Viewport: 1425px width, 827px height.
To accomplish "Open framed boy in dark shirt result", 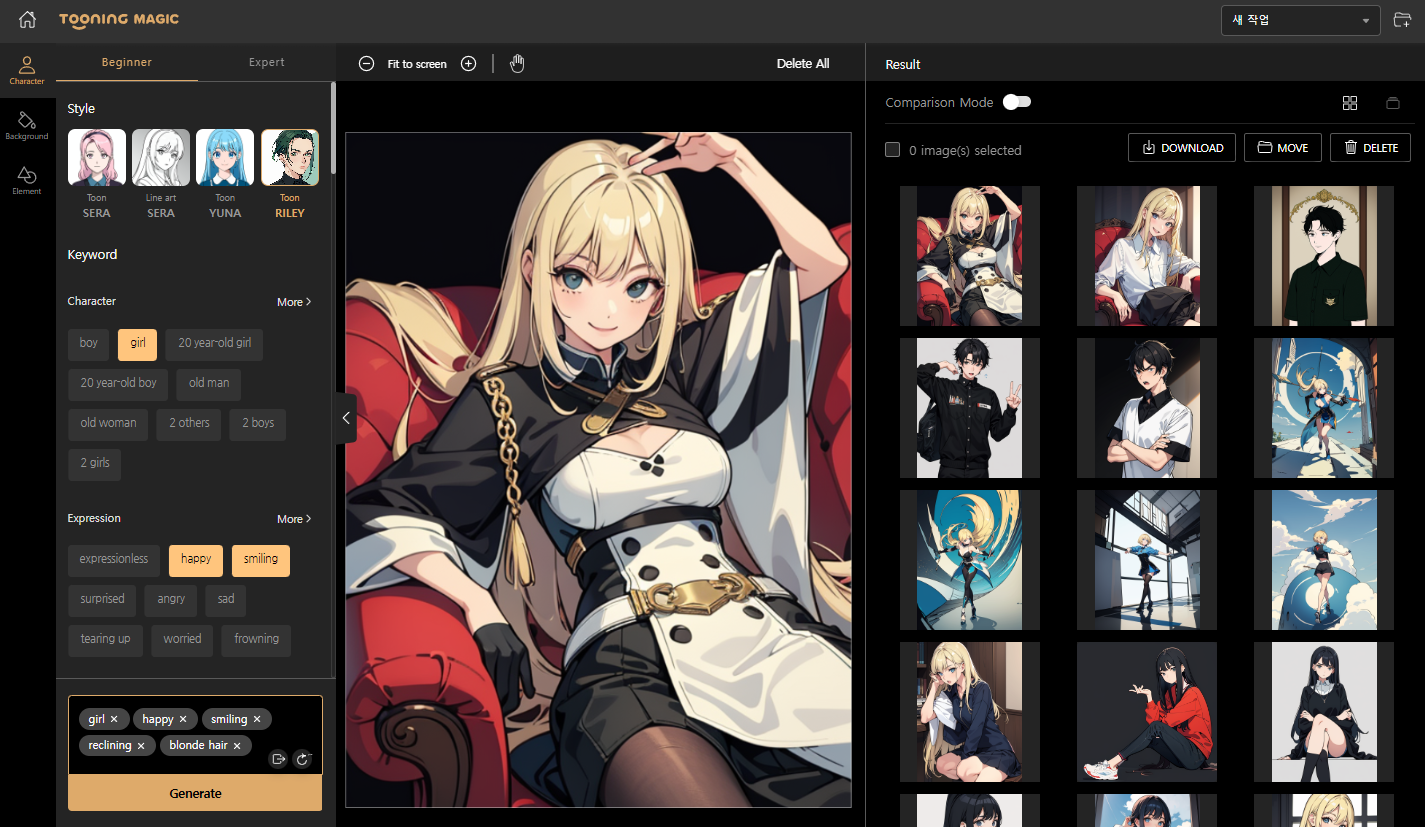I will click(x=1324, y=256).
